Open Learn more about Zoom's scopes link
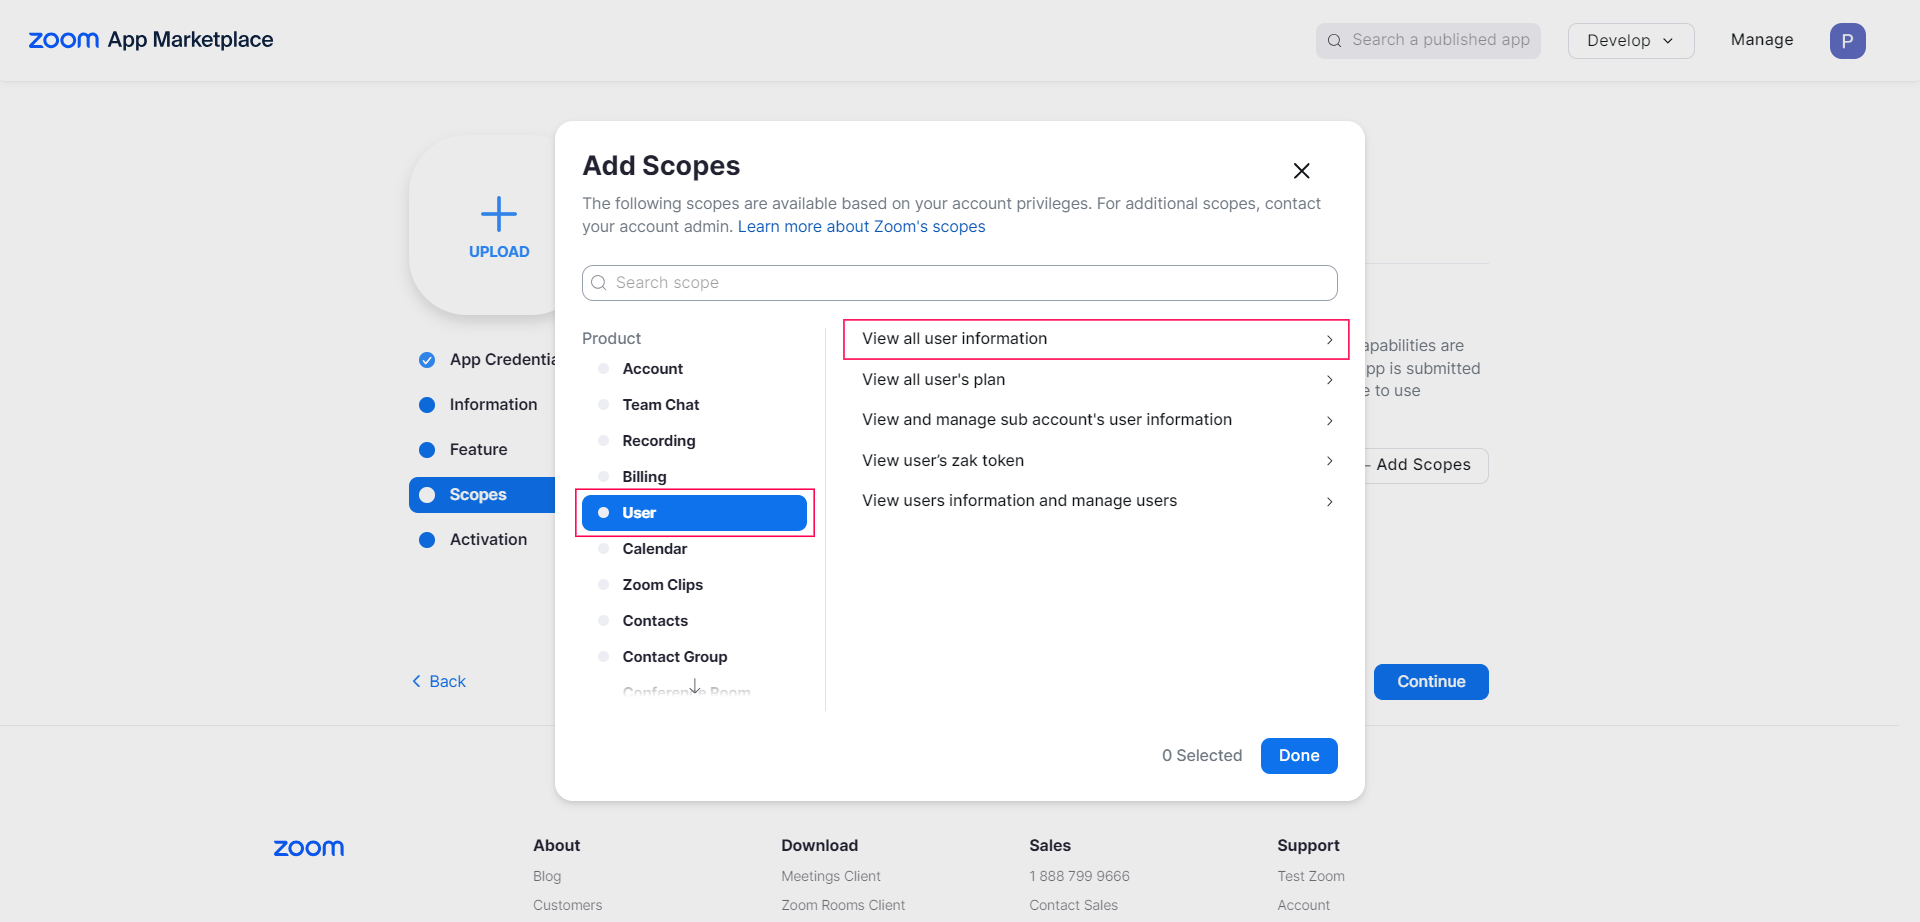1920x922 pixels. pyautogui.click(x=861, y=227)
